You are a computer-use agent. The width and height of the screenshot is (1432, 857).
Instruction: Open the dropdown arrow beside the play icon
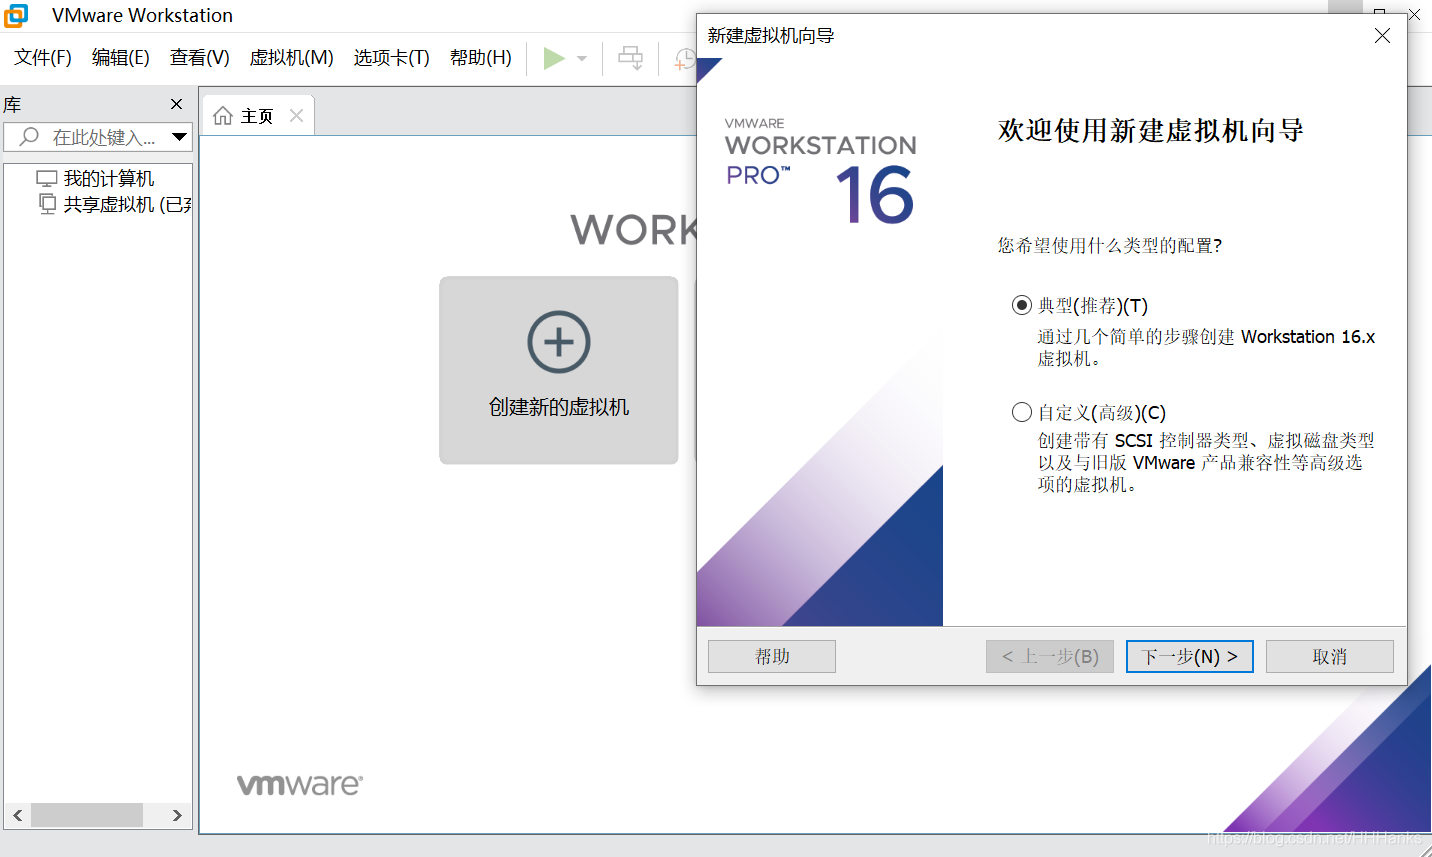tap(582, 58)
